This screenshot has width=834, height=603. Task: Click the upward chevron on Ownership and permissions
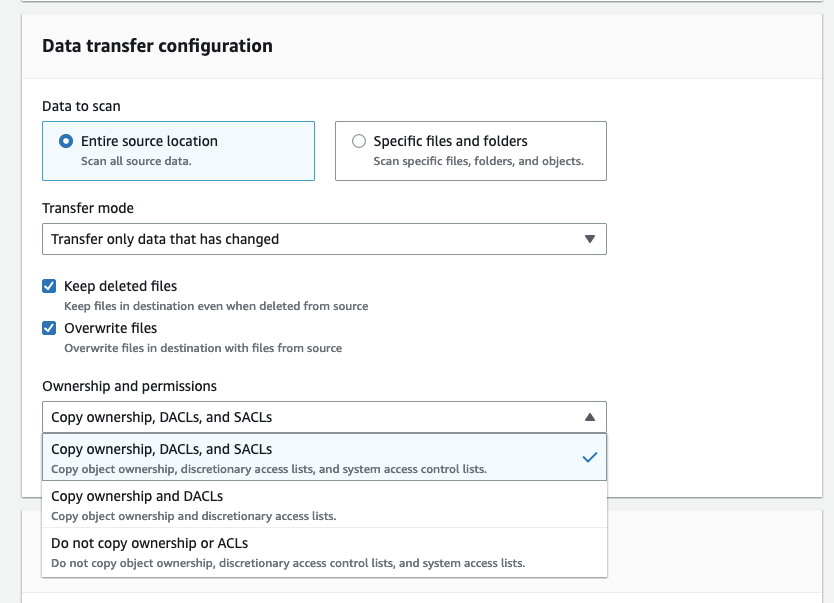[592, 417]
